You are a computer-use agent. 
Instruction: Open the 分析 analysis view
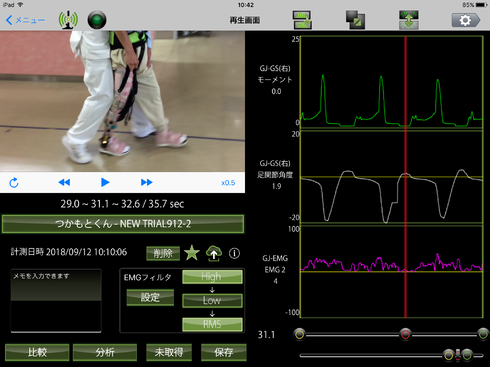pyautogui.click(x=105, y=352)
